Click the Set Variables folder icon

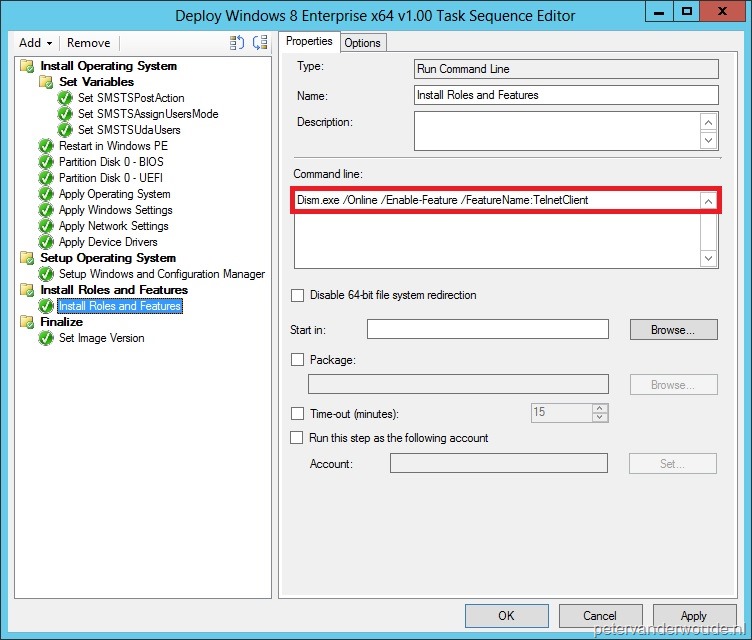click(46, 82)
